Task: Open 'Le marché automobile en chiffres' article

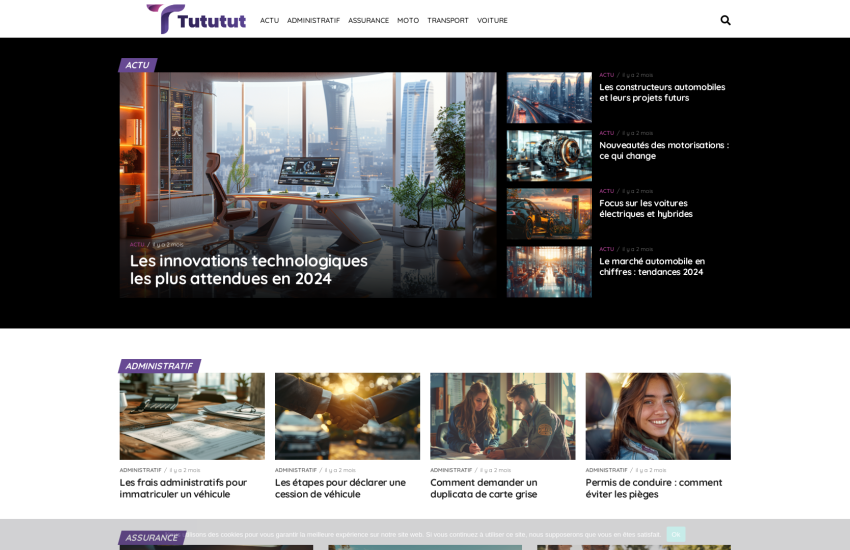Action: pos(652,266)
